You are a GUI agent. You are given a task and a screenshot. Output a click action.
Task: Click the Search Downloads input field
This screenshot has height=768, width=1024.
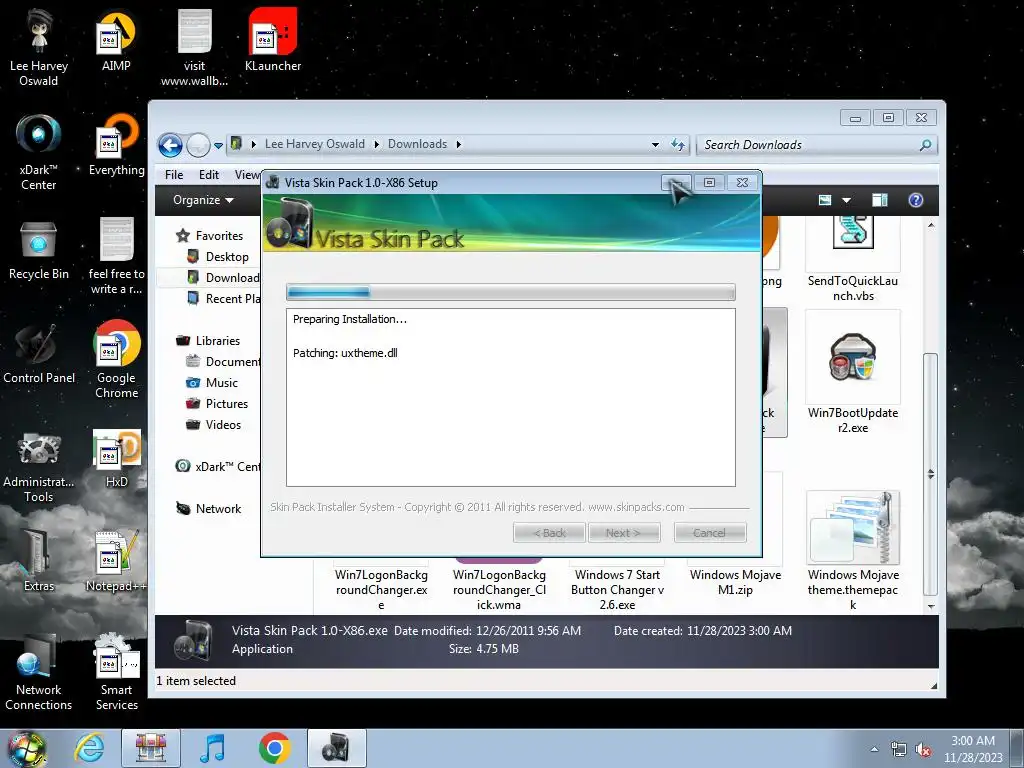[x=808, y=145]
